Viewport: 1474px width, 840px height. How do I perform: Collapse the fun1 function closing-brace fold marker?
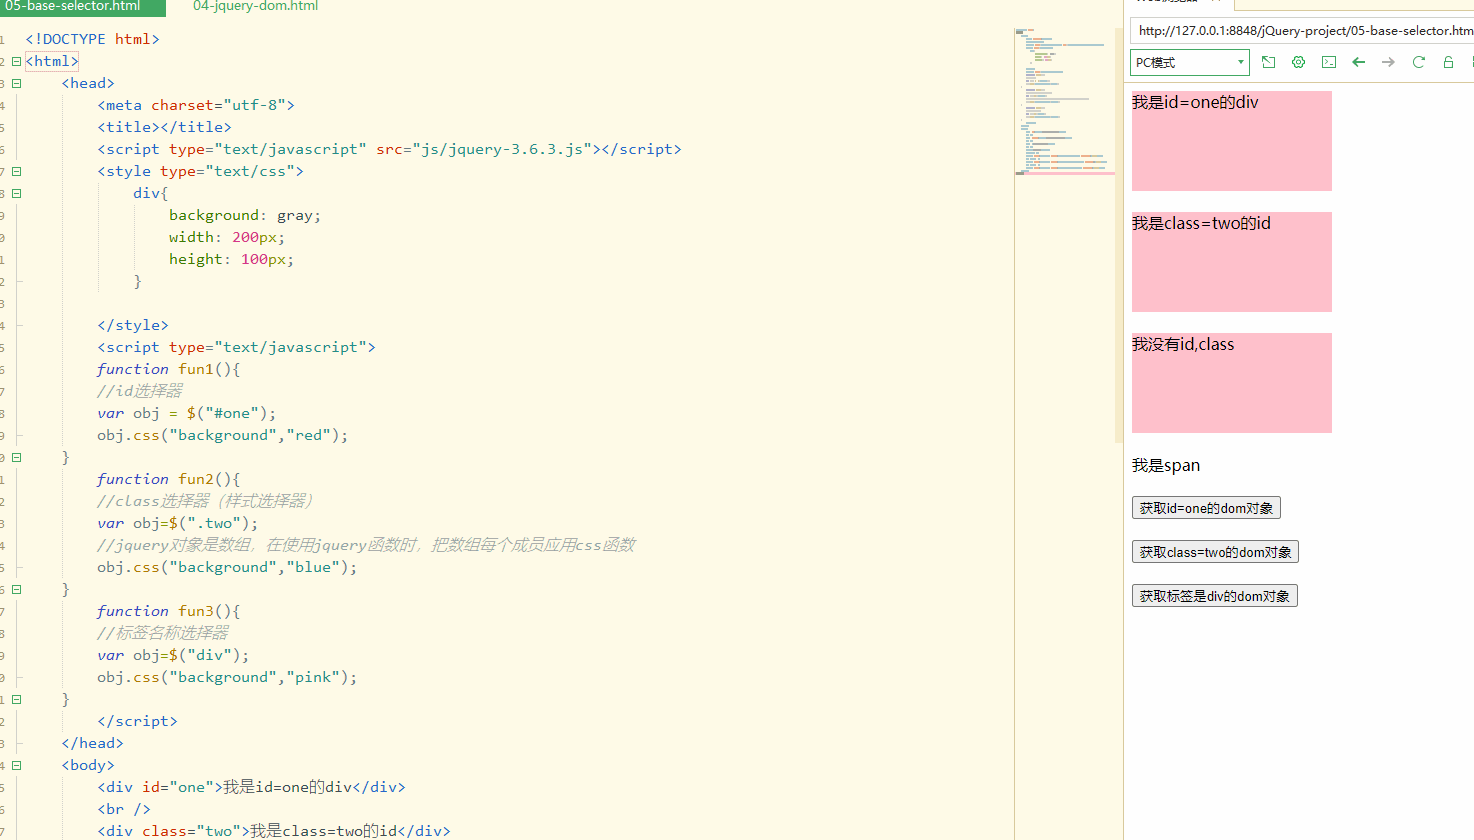click(16, 457)
